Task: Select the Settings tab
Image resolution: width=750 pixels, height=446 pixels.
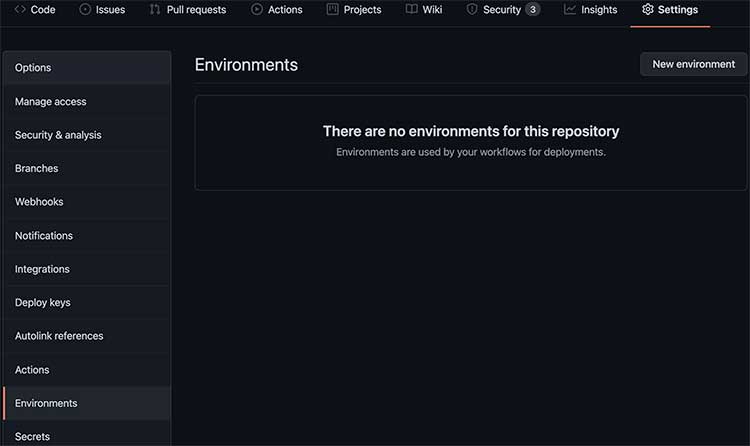Action: point(670,10)
